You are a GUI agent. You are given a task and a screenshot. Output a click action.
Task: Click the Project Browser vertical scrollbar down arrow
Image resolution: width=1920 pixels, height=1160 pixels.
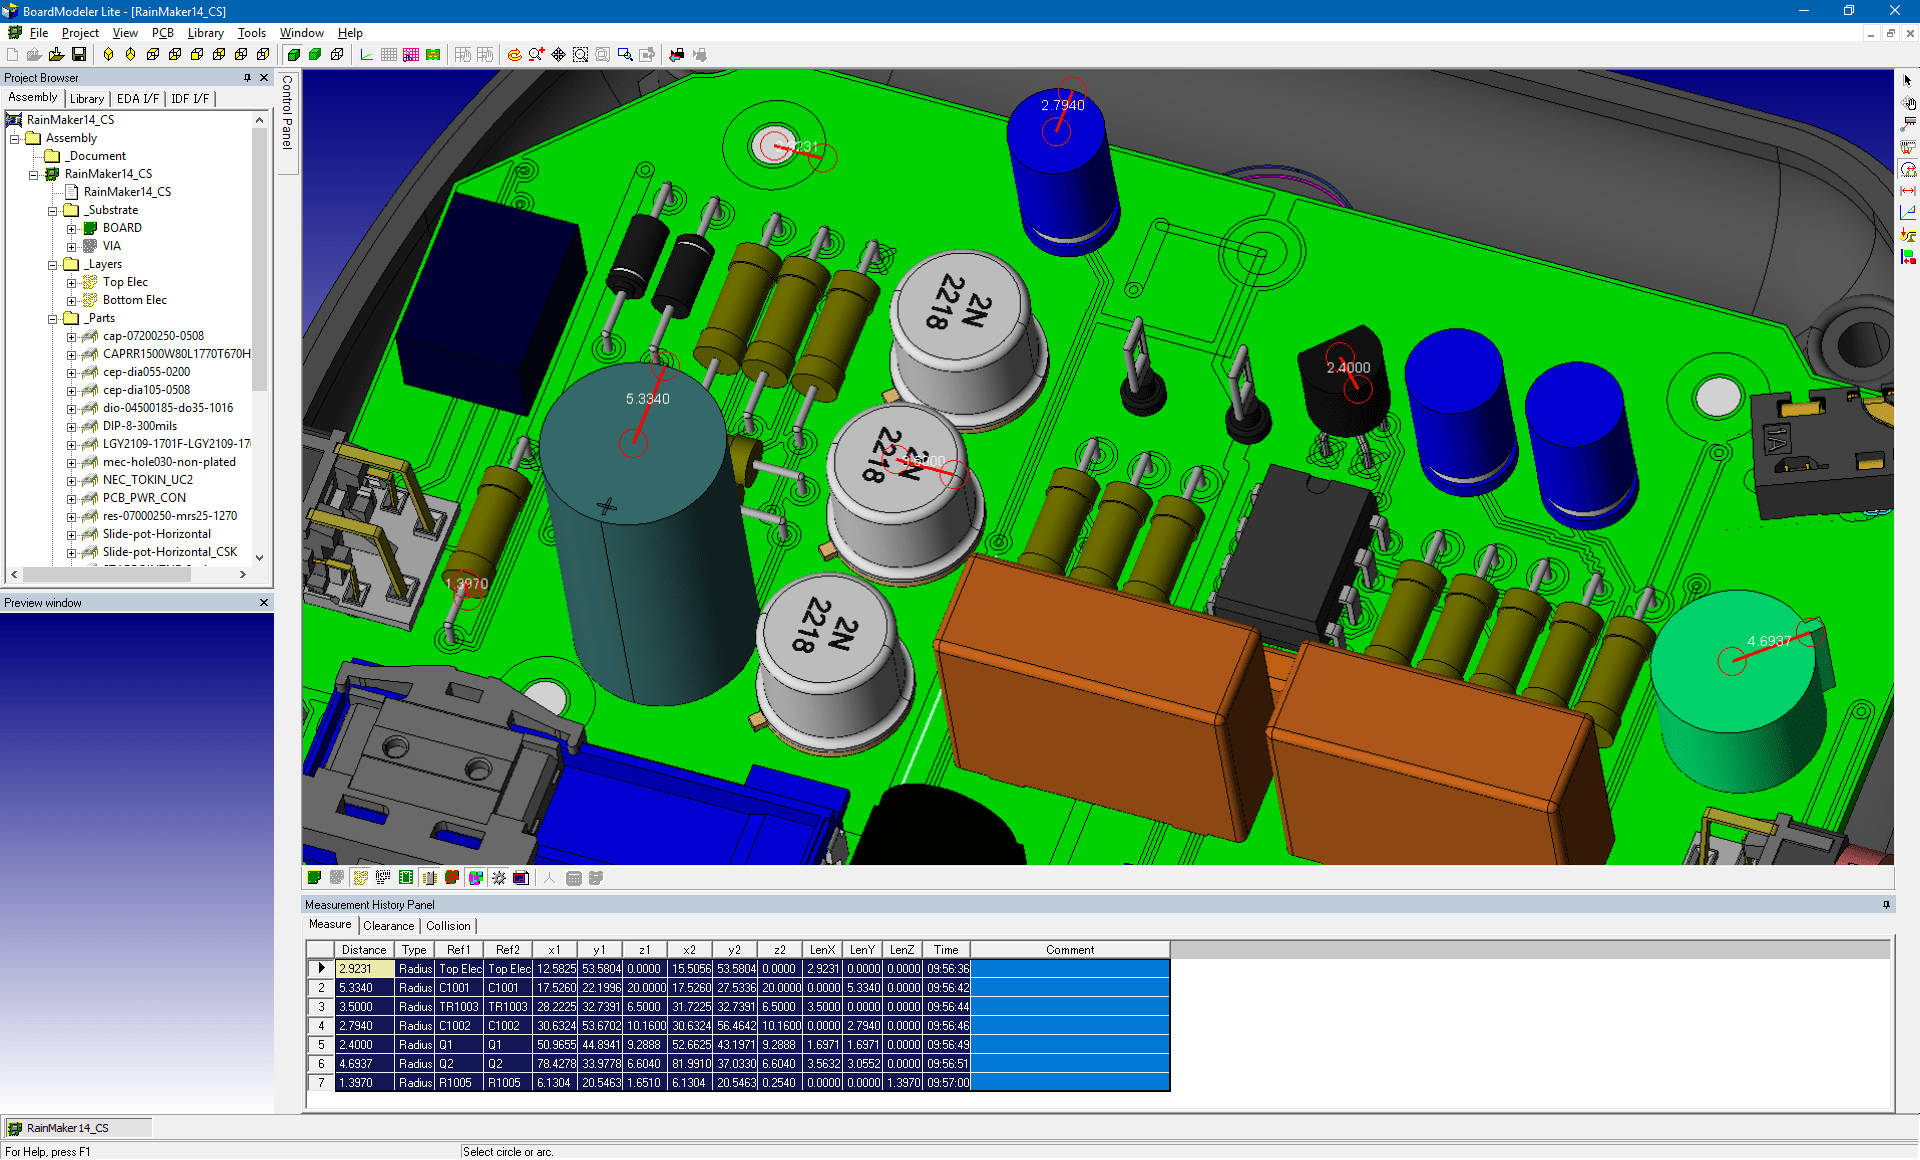pos(260,558)
